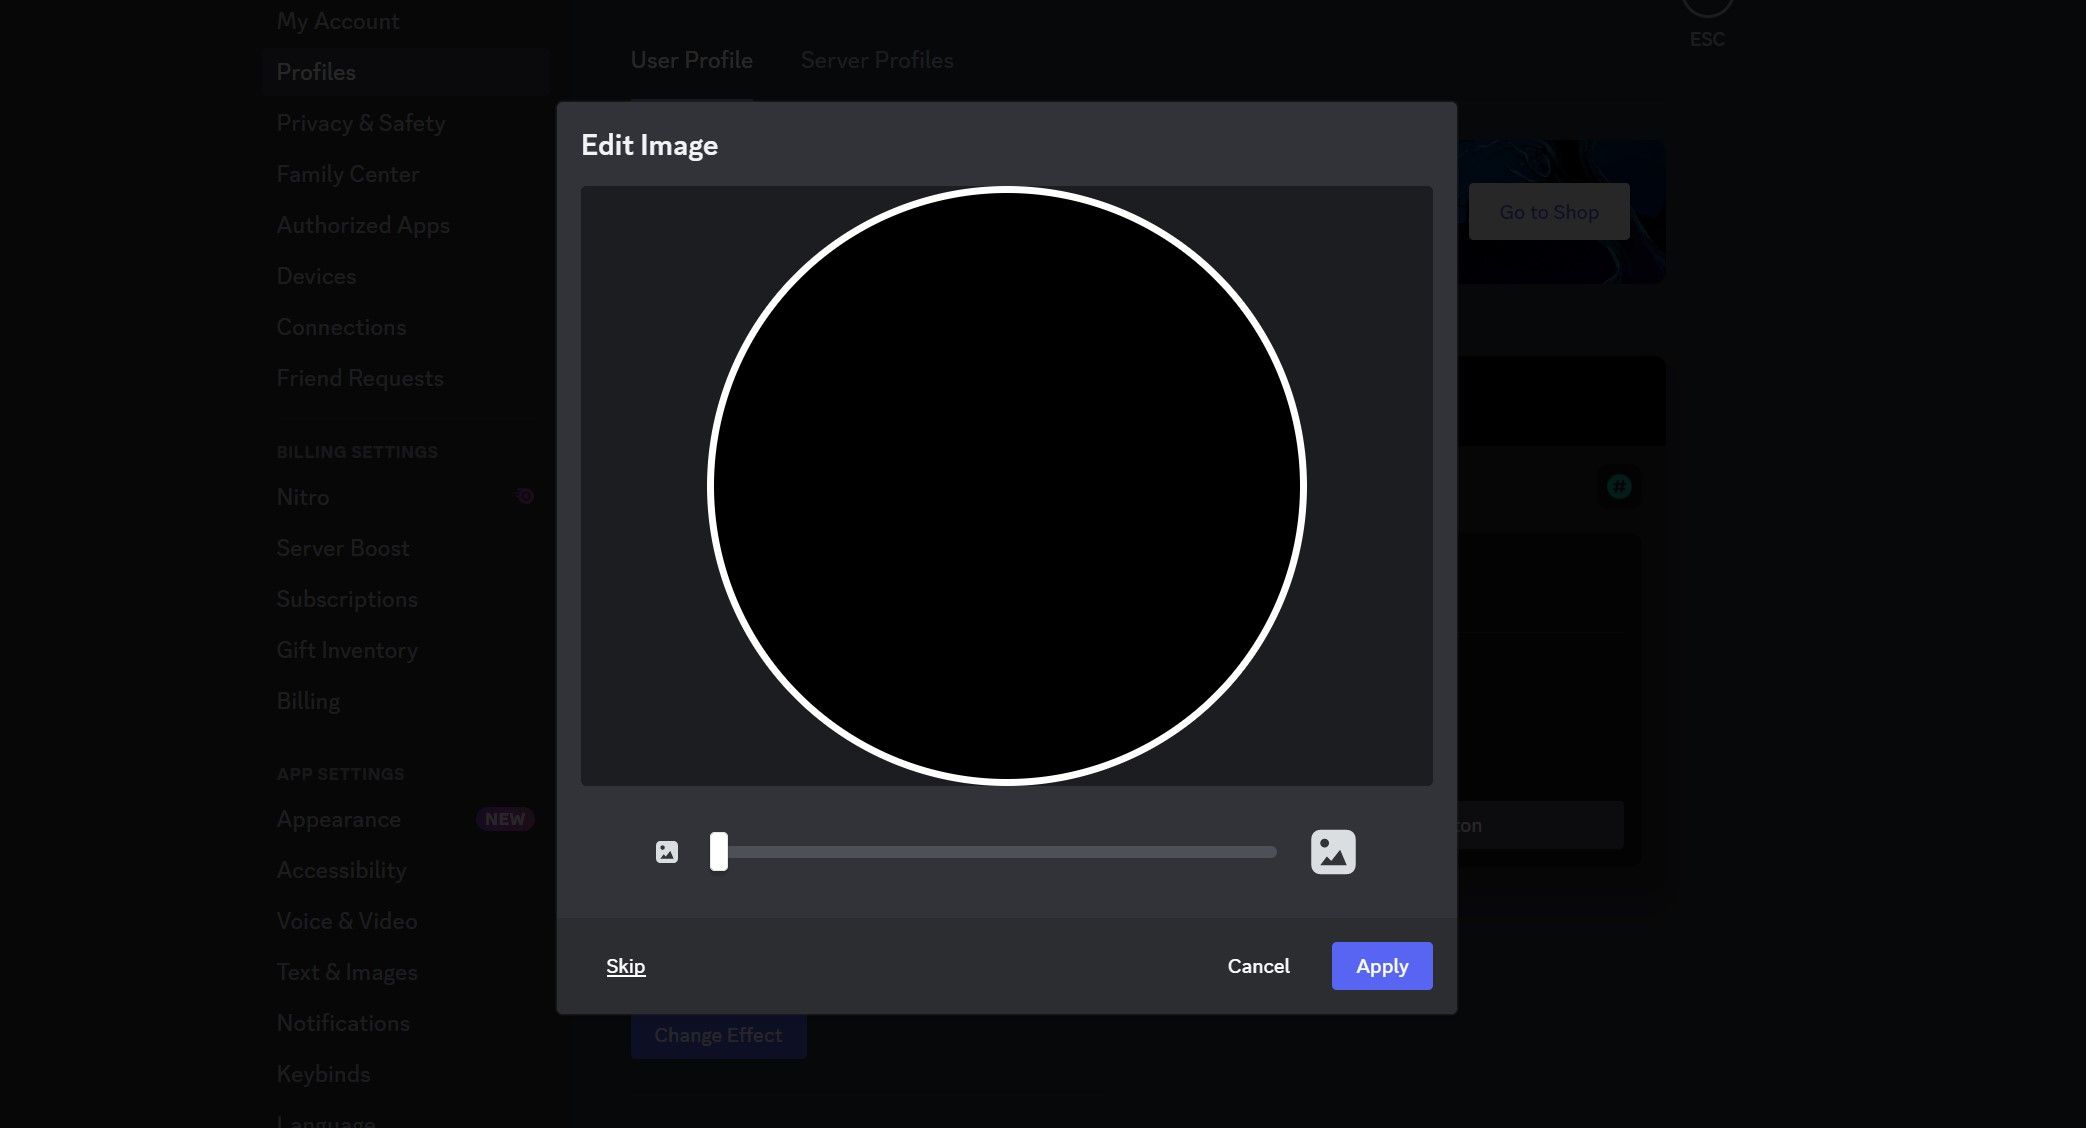
Task: Click the Go to Shop button
Action: pyautogui.click(x=1548, y=212)
